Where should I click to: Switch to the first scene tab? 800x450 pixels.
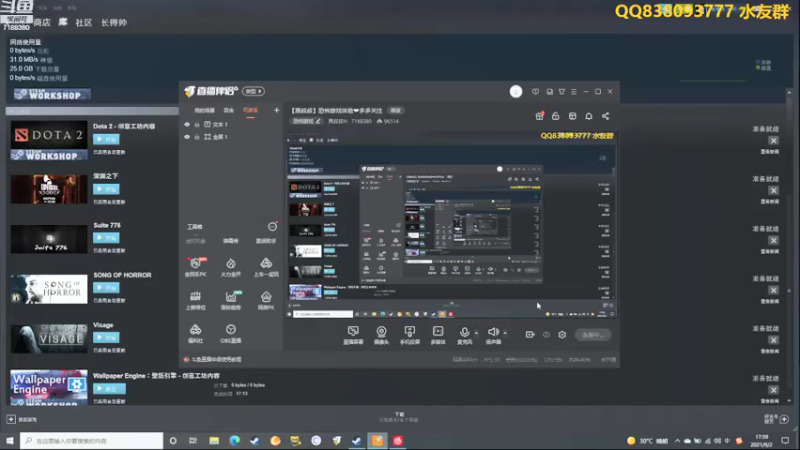[205, 110]
